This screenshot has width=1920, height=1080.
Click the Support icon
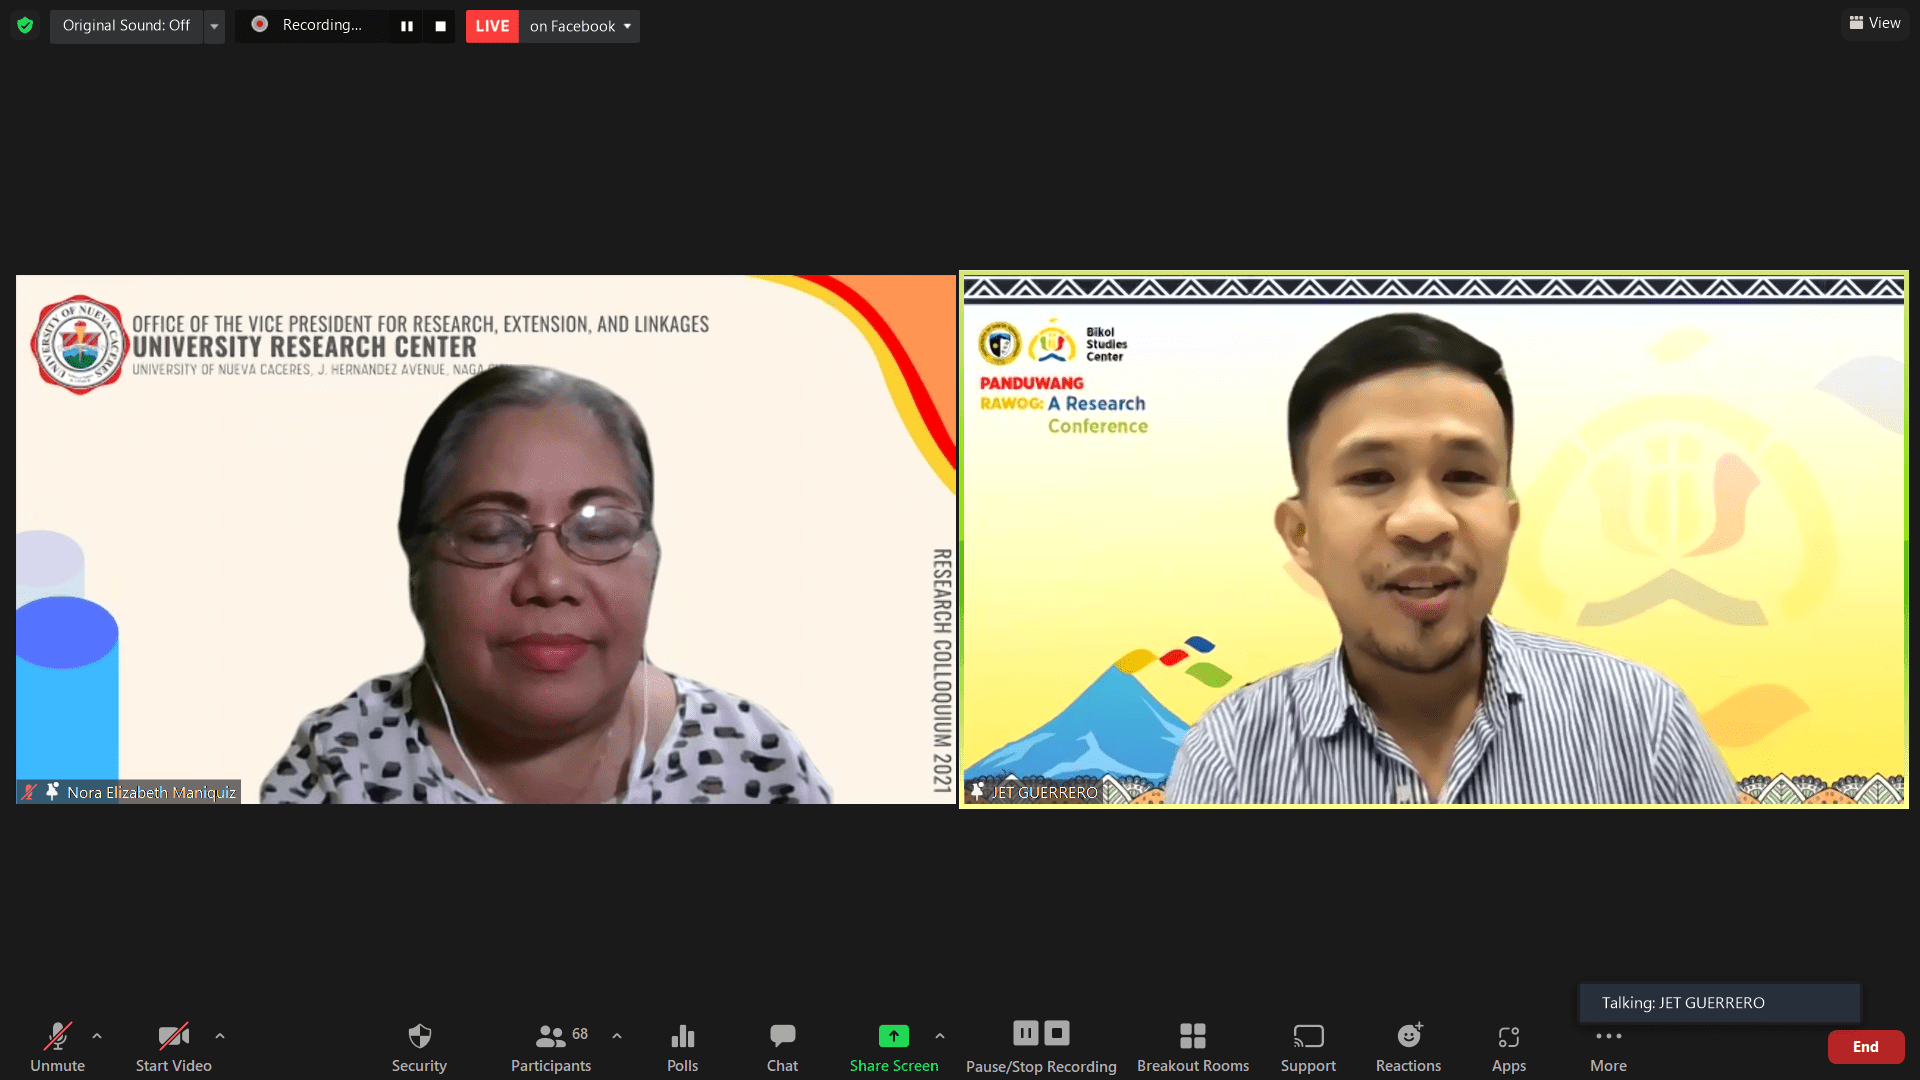[1308, 1036]
